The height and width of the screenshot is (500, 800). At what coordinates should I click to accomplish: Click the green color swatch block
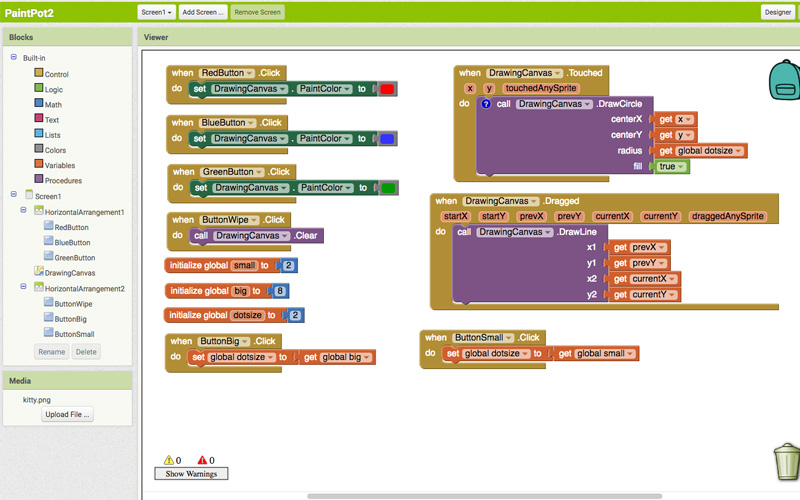[x=388, y=188]
